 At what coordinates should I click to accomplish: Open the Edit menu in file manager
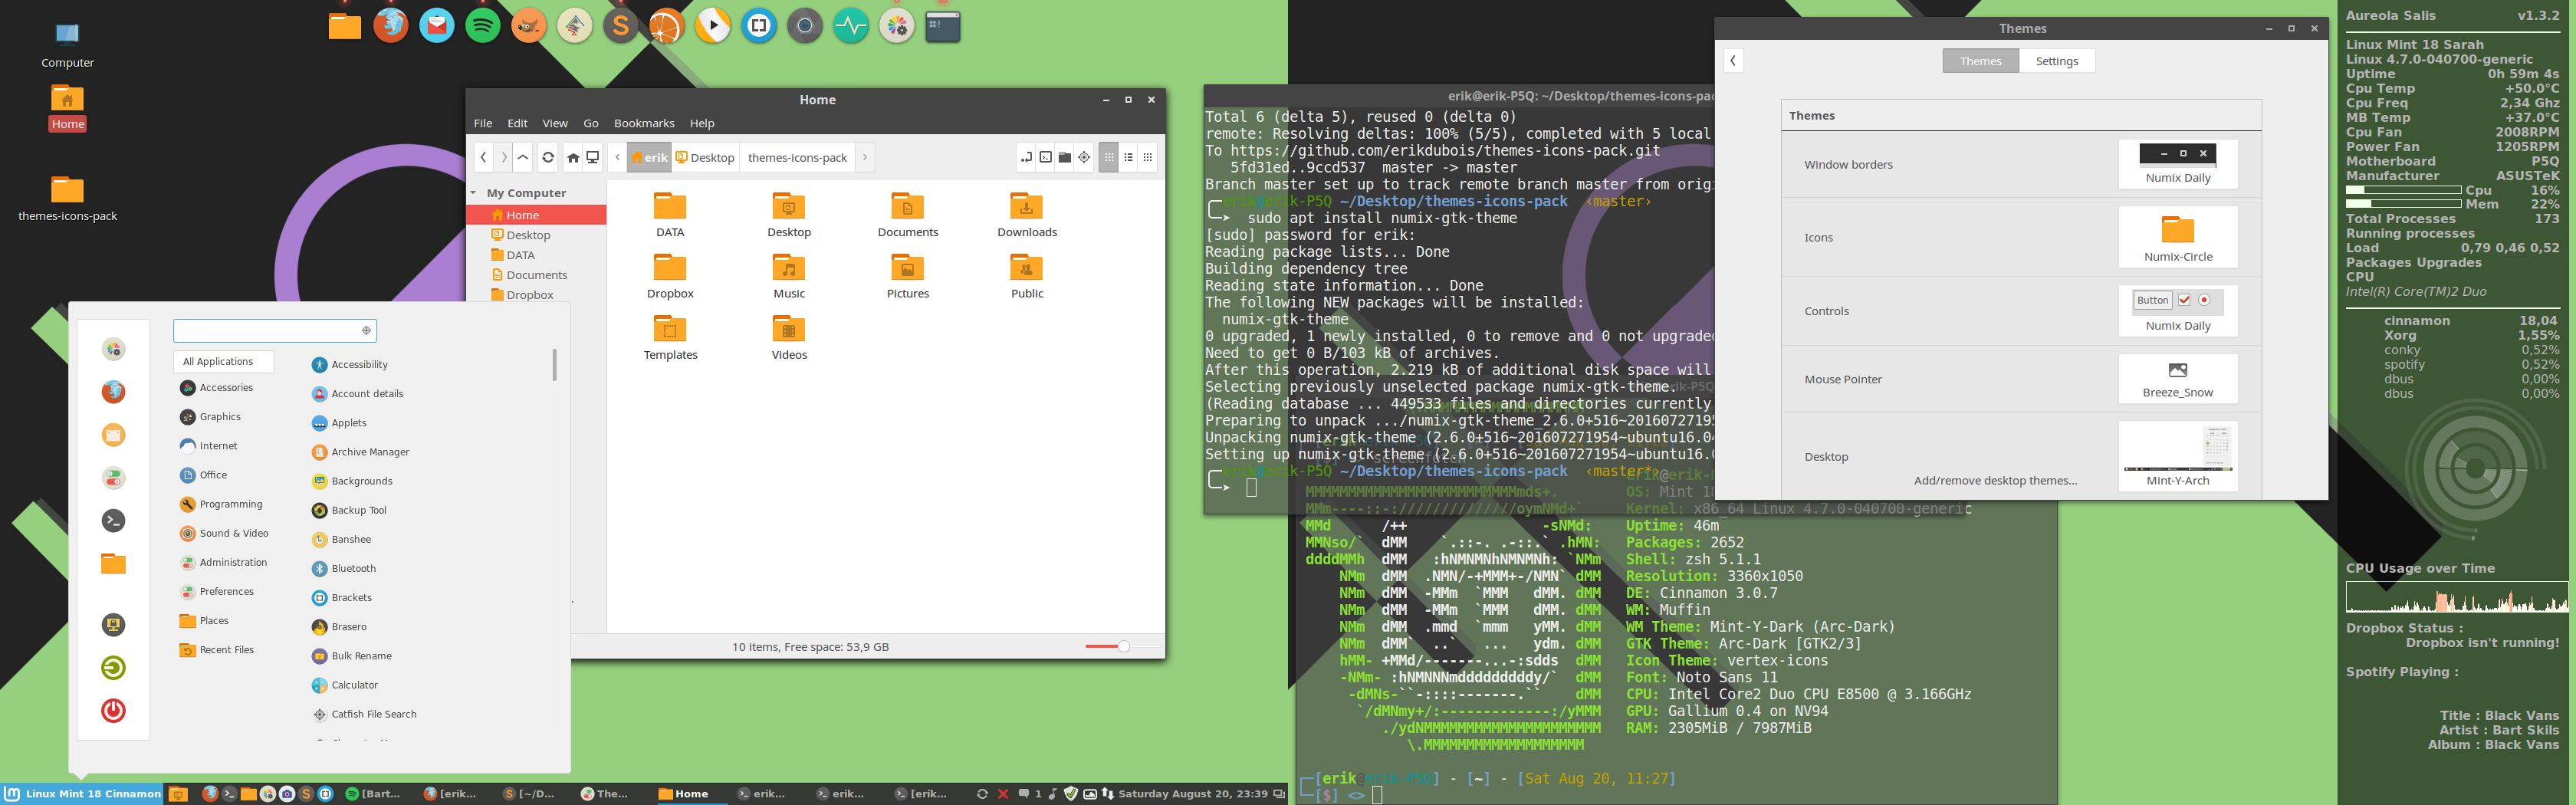517,123
